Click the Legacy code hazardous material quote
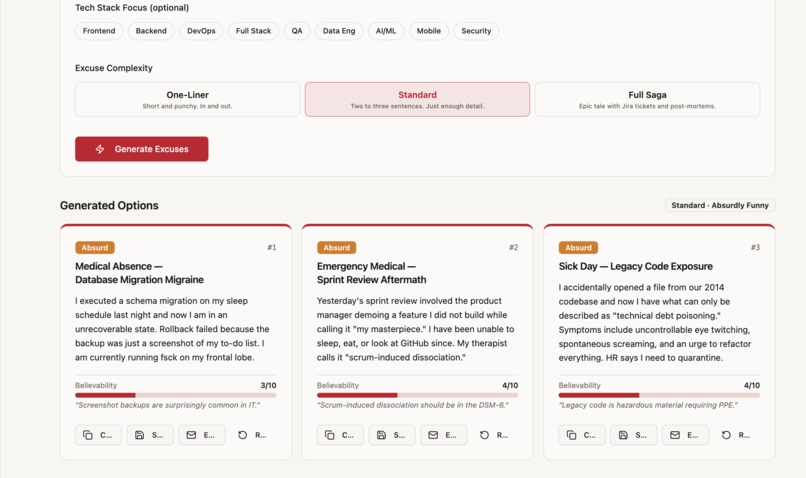Image resolution: width=806 pixels, height=478 pixels. (648, 405)
